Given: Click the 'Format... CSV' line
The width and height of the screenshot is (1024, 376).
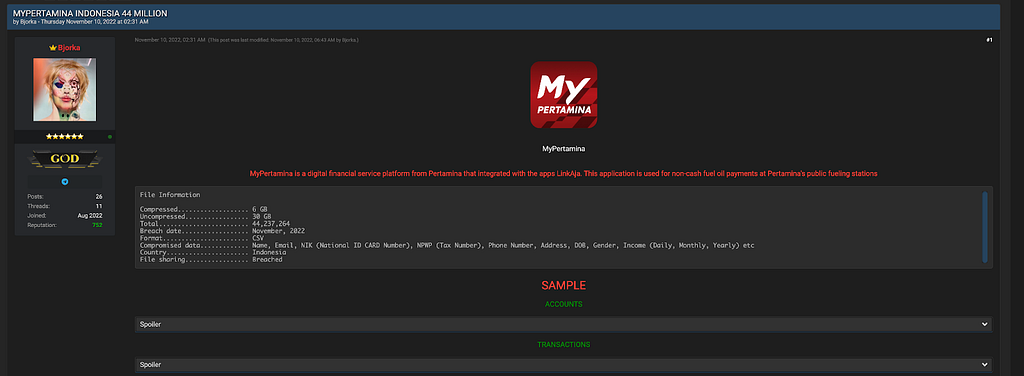Looking at the screenshot, I should click(x=202, y=238).
